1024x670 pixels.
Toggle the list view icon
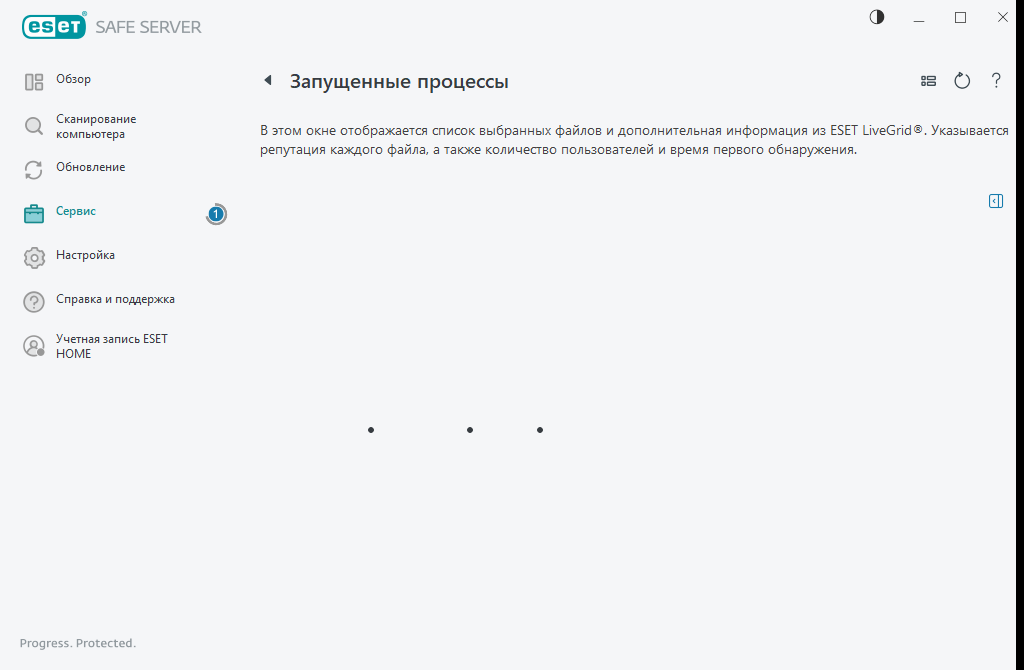pyautogui.click(x=928, y=81)
